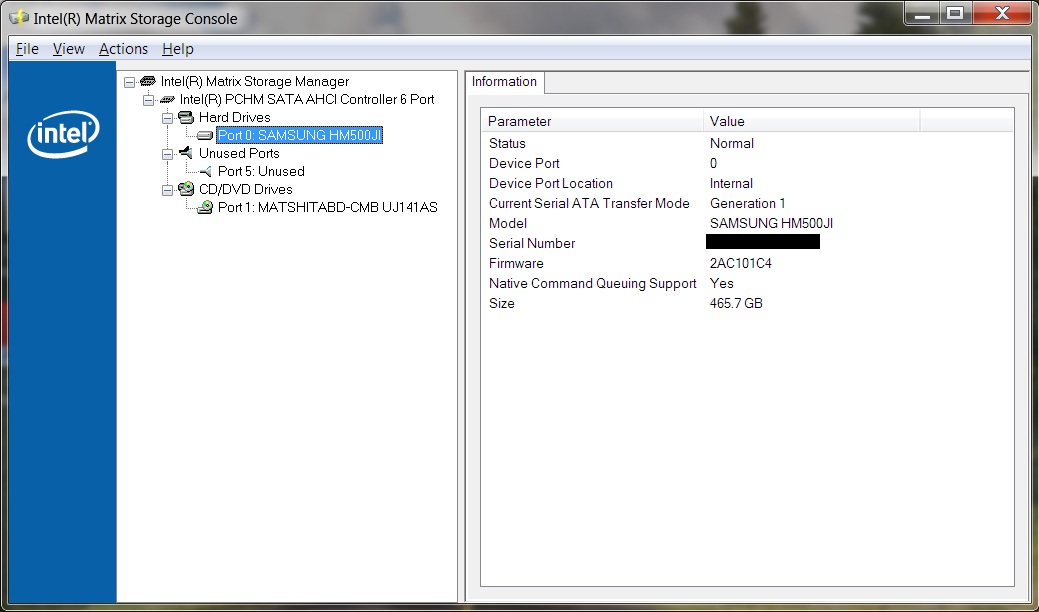Collapse the Unused Ports branch

(x=168, y=154)
